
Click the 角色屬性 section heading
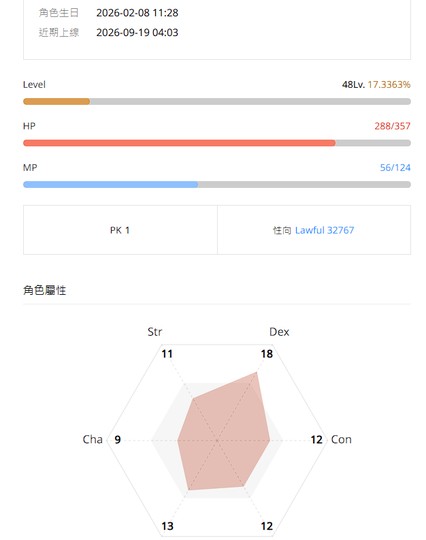[44, 290]
